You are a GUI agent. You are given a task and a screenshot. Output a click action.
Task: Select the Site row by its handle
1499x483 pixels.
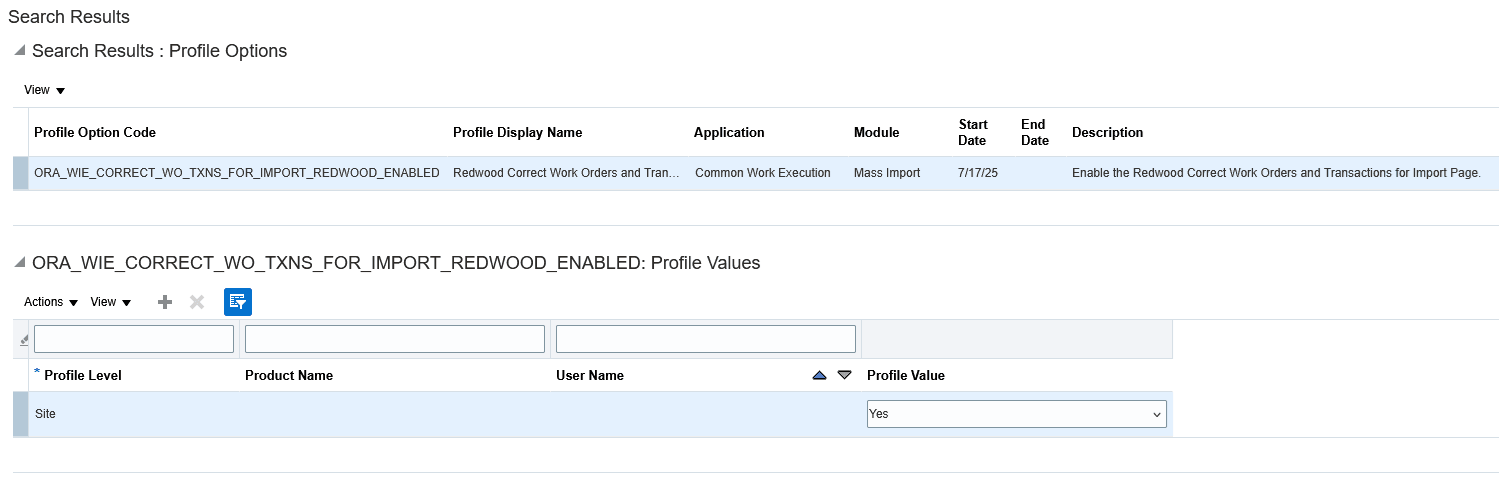click(20, 414)
